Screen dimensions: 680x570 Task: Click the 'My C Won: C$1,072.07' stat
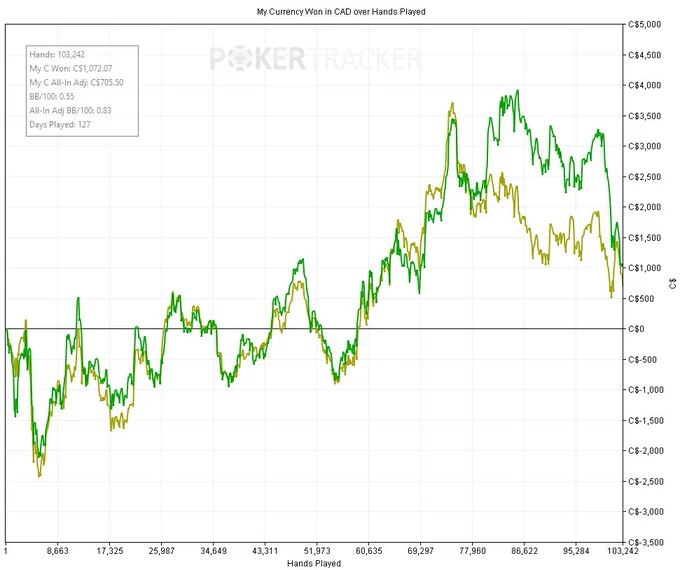[x=71, y=68]
